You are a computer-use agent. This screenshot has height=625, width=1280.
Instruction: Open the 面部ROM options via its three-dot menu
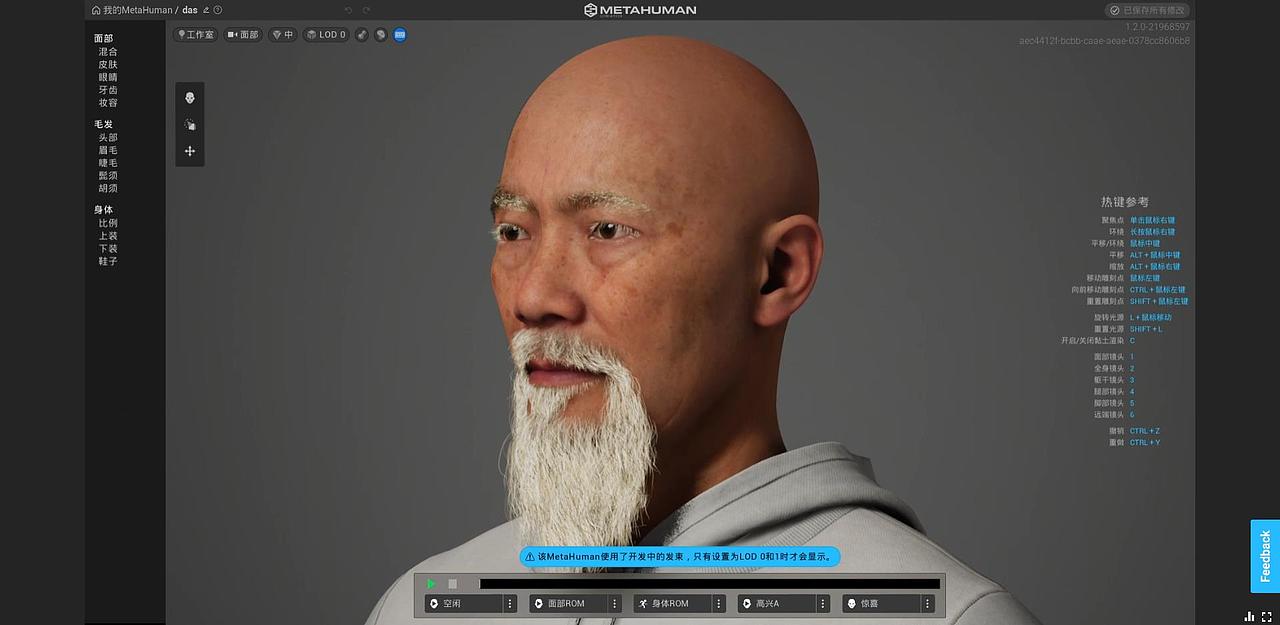pyautogui.click(x=614, y=603)
